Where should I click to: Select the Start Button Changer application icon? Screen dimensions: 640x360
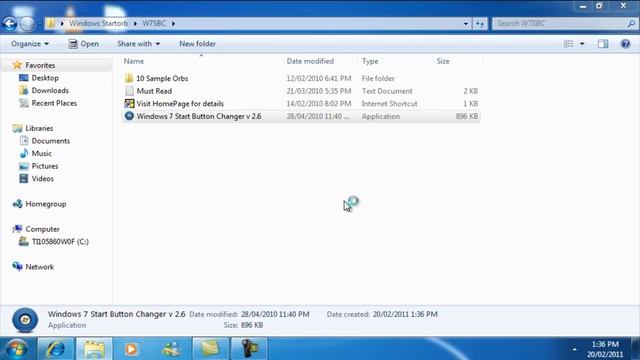129,116
